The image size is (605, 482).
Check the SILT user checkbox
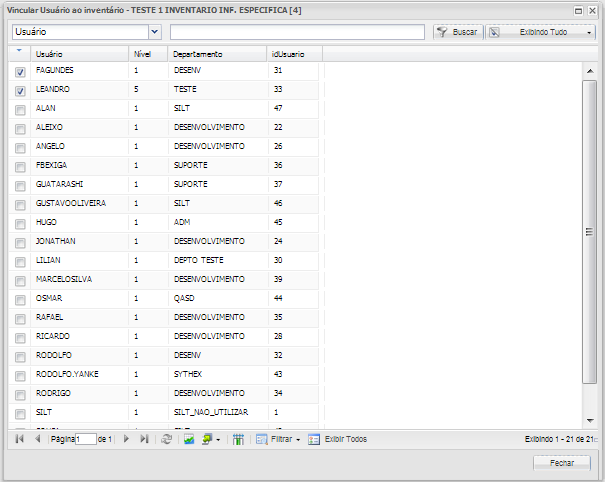(20, 414)
